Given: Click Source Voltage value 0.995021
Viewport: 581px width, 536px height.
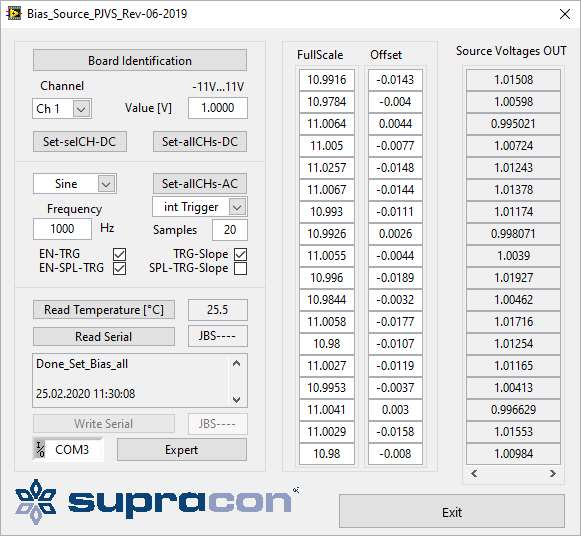Looking at the screenshot, I should tap(513, 123).
